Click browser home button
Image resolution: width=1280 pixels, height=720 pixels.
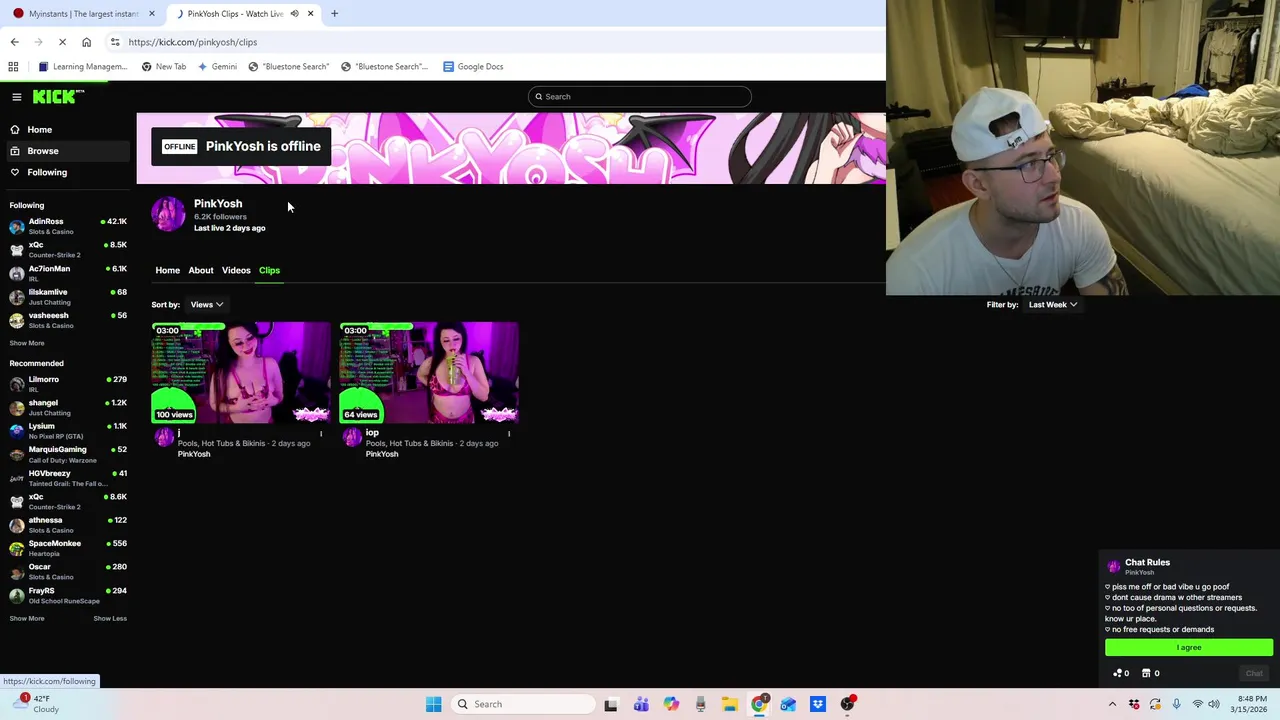click(86, 42)
